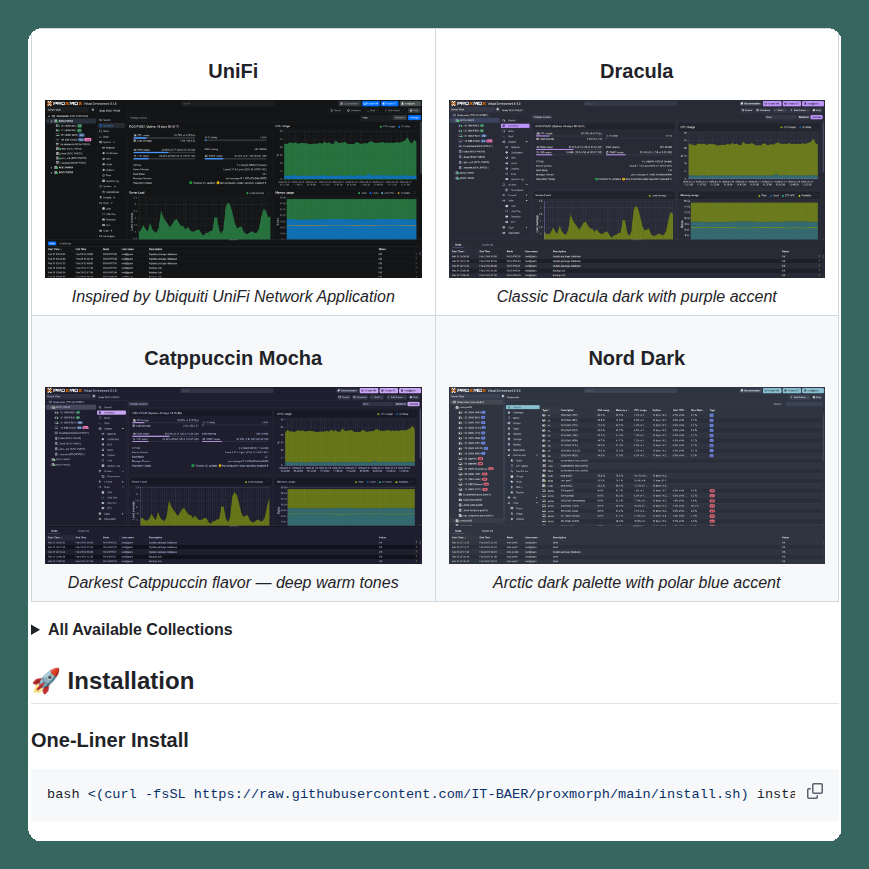Screen dimensions: 869x869
Task: Copy the one-liner install command
Action: click(815, 791)
